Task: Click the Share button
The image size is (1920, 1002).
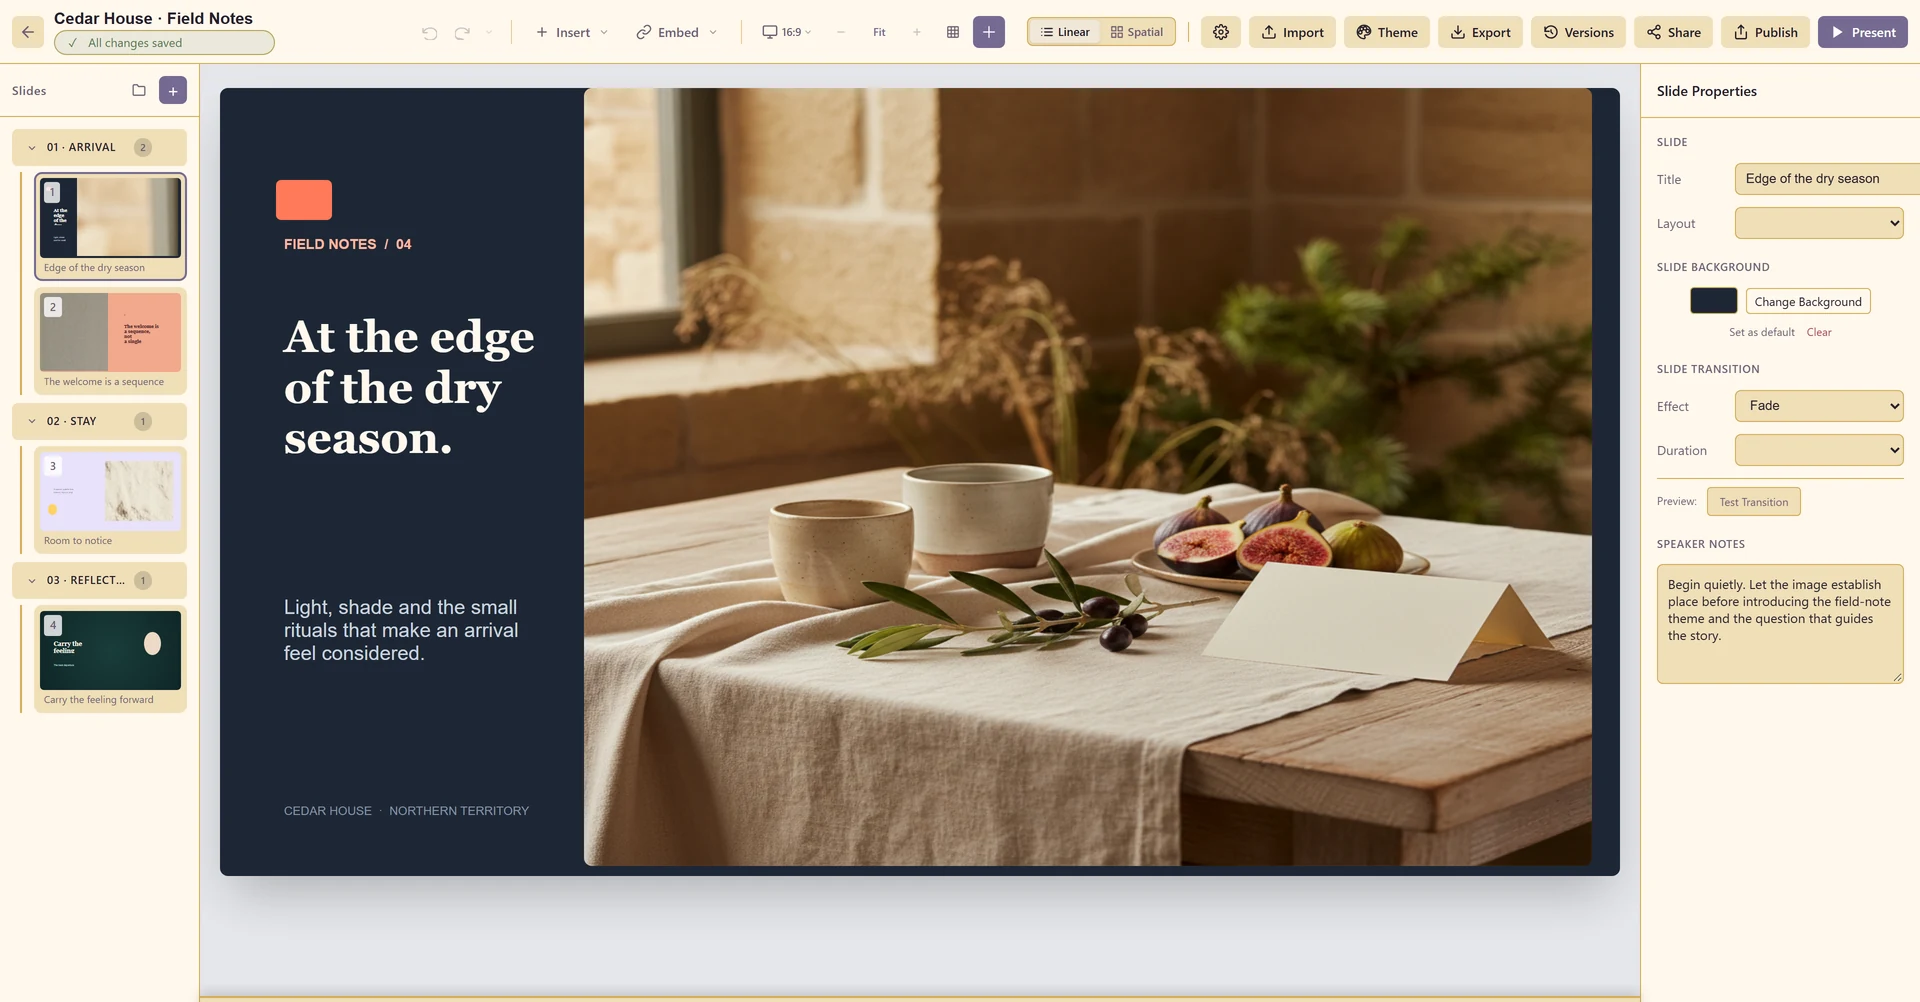Action: click(x=1674, y=32)
